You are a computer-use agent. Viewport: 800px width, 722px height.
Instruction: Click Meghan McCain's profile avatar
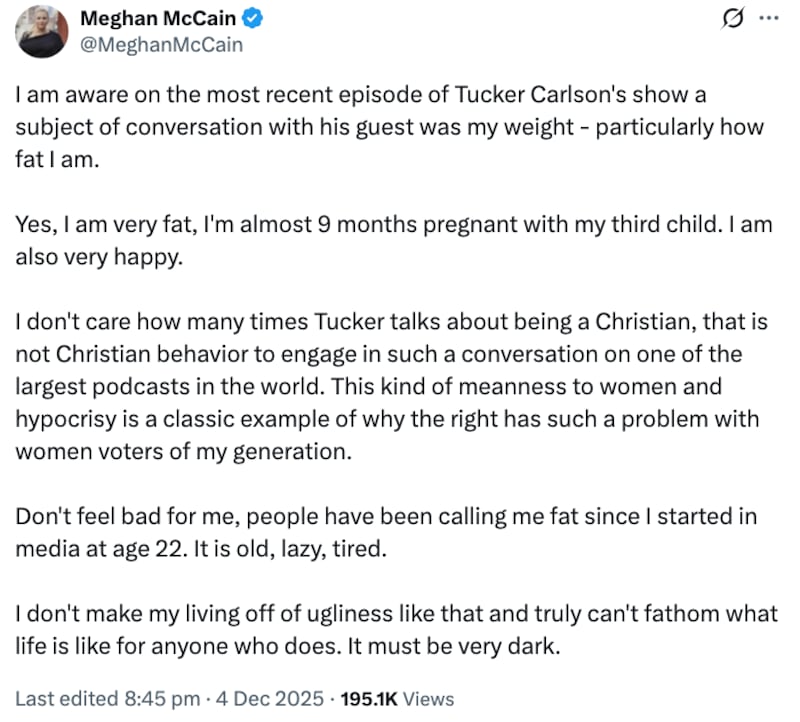tap(40, 31)
